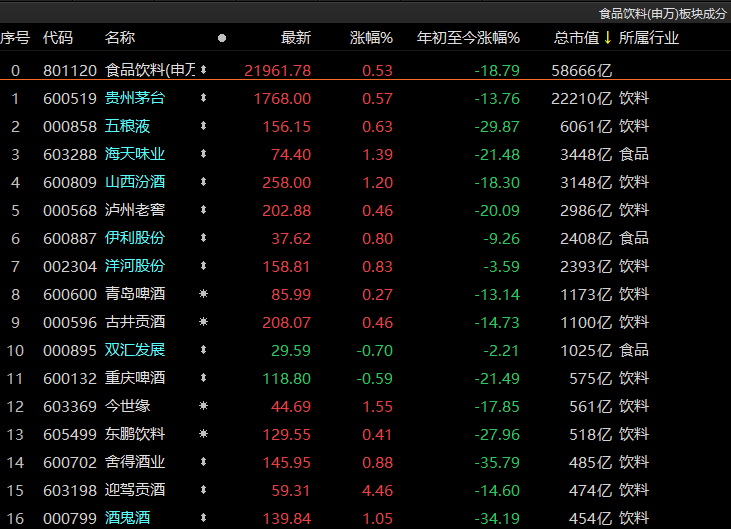Viewport: 731px width, 529px height.
Task: Click the marker icon in 五粮液 row
Action: [x=203, y=126]
